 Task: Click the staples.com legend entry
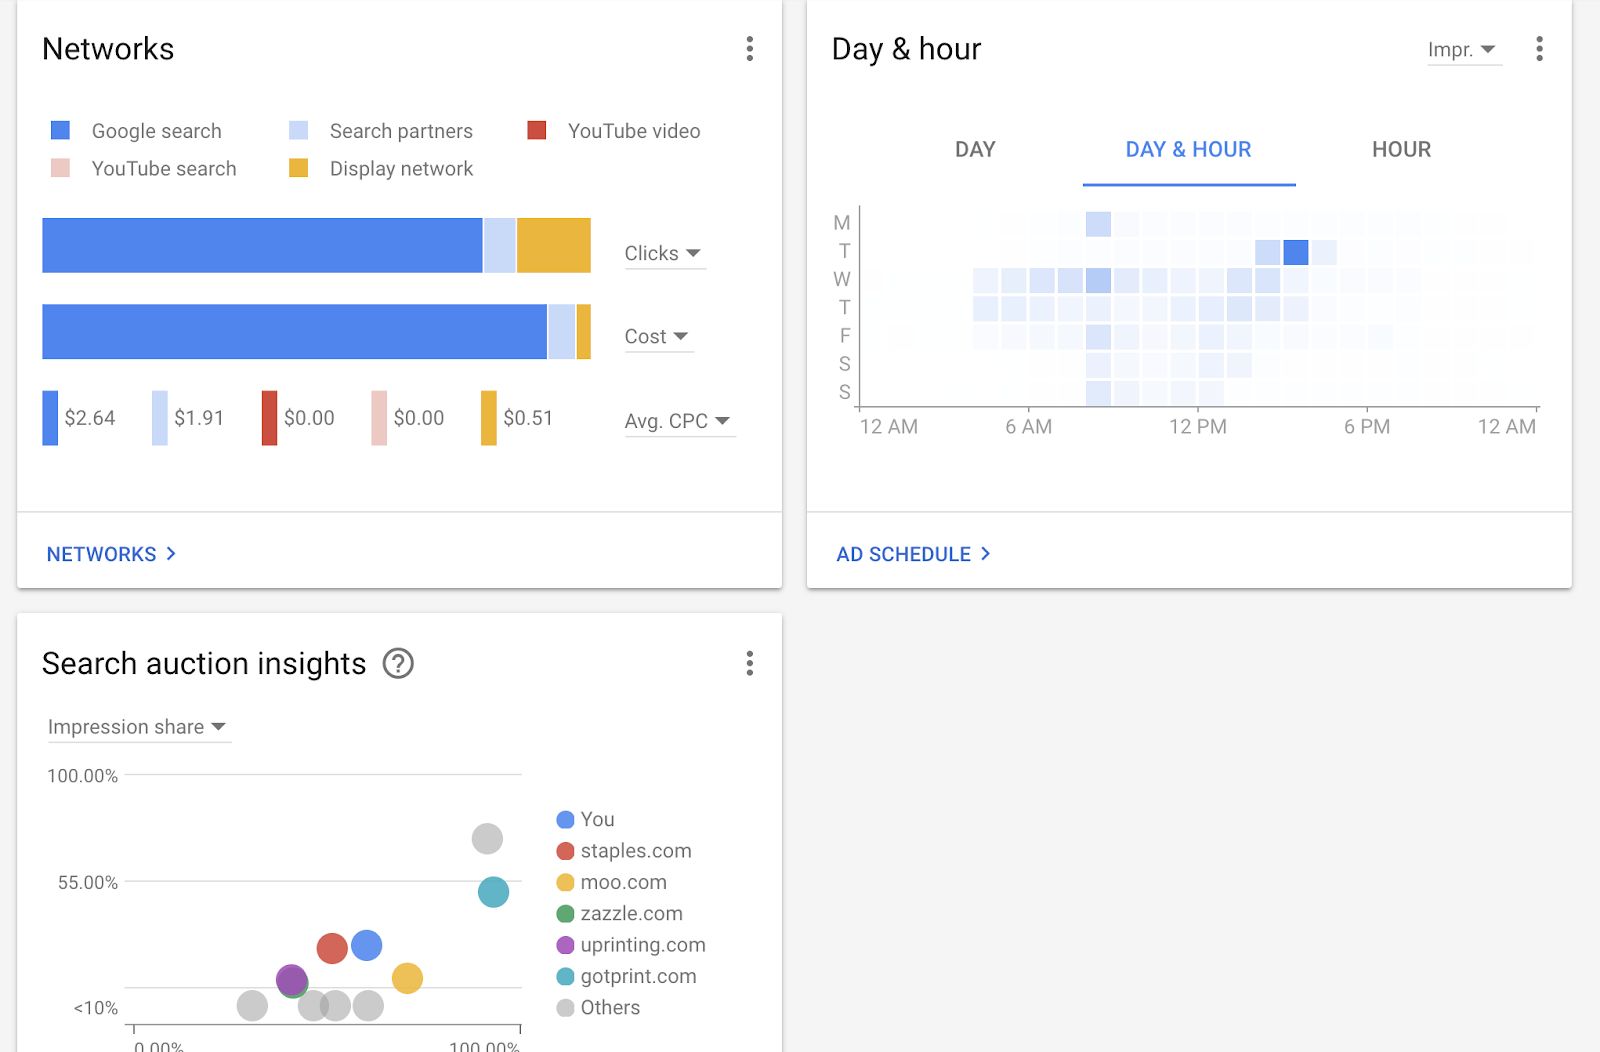pyautogui.click(x=624, y=851)
